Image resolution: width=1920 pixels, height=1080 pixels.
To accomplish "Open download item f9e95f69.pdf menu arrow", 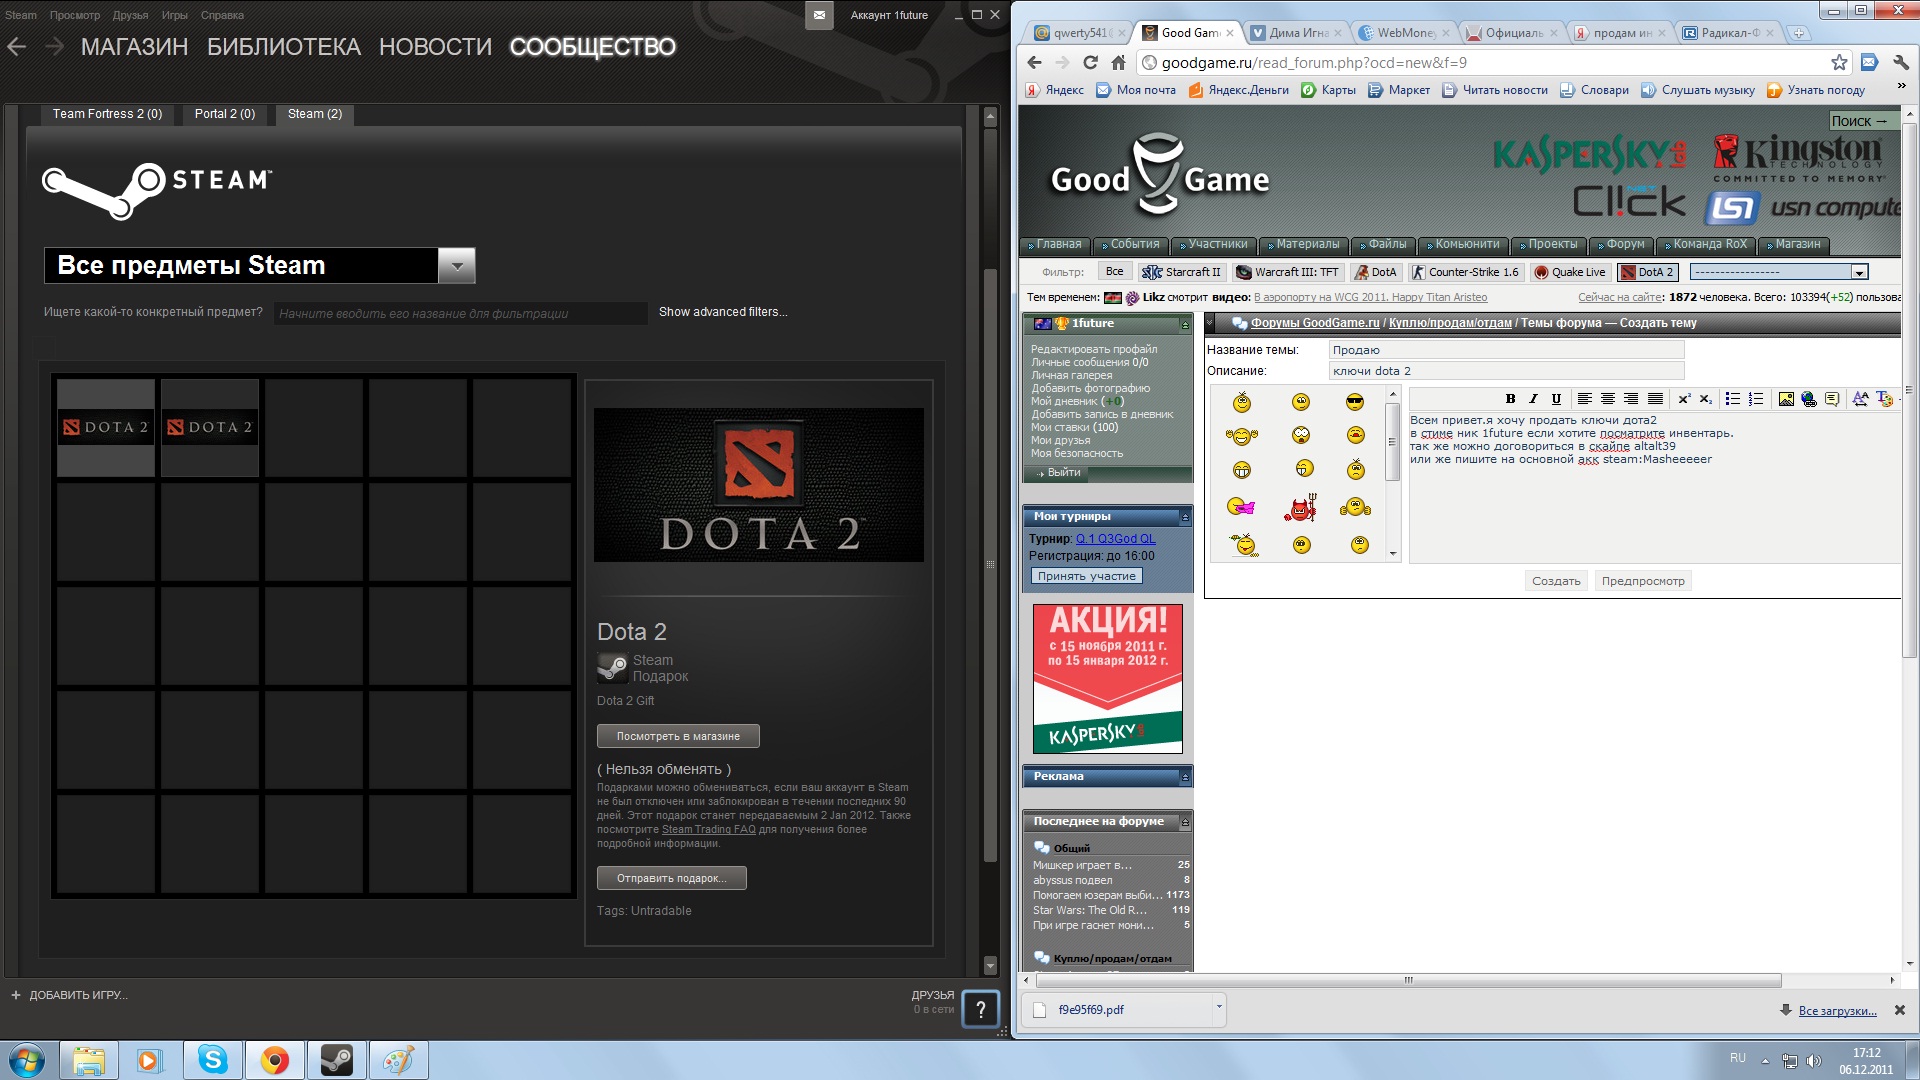I will click(1219, 1008).
